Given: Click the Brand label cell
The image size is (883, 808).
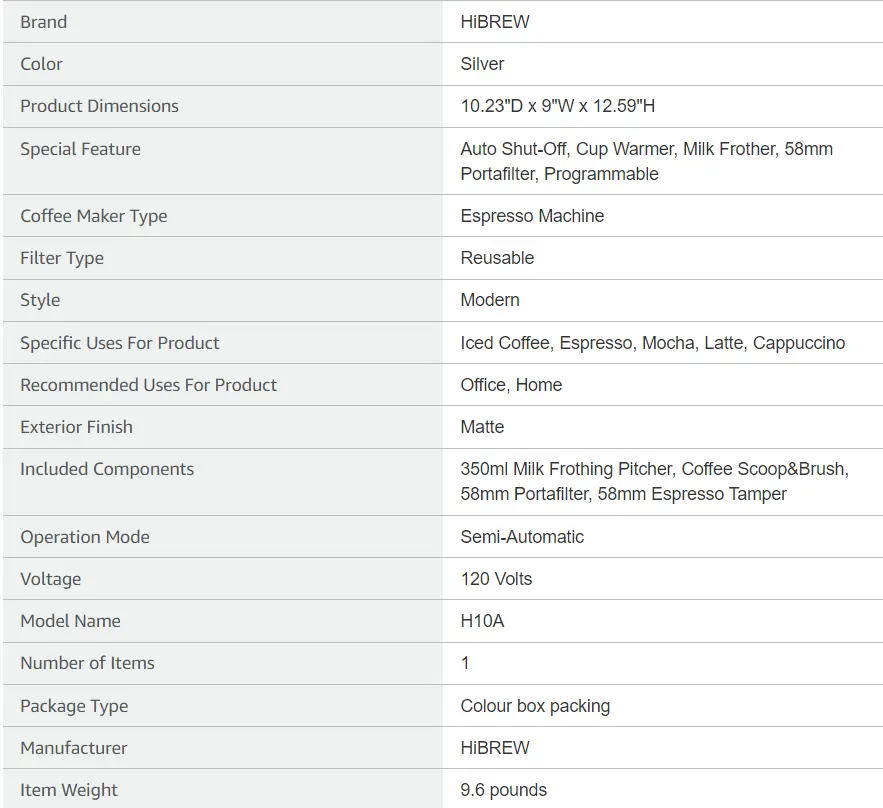Looking at the screenshot, I should [222, 21].
